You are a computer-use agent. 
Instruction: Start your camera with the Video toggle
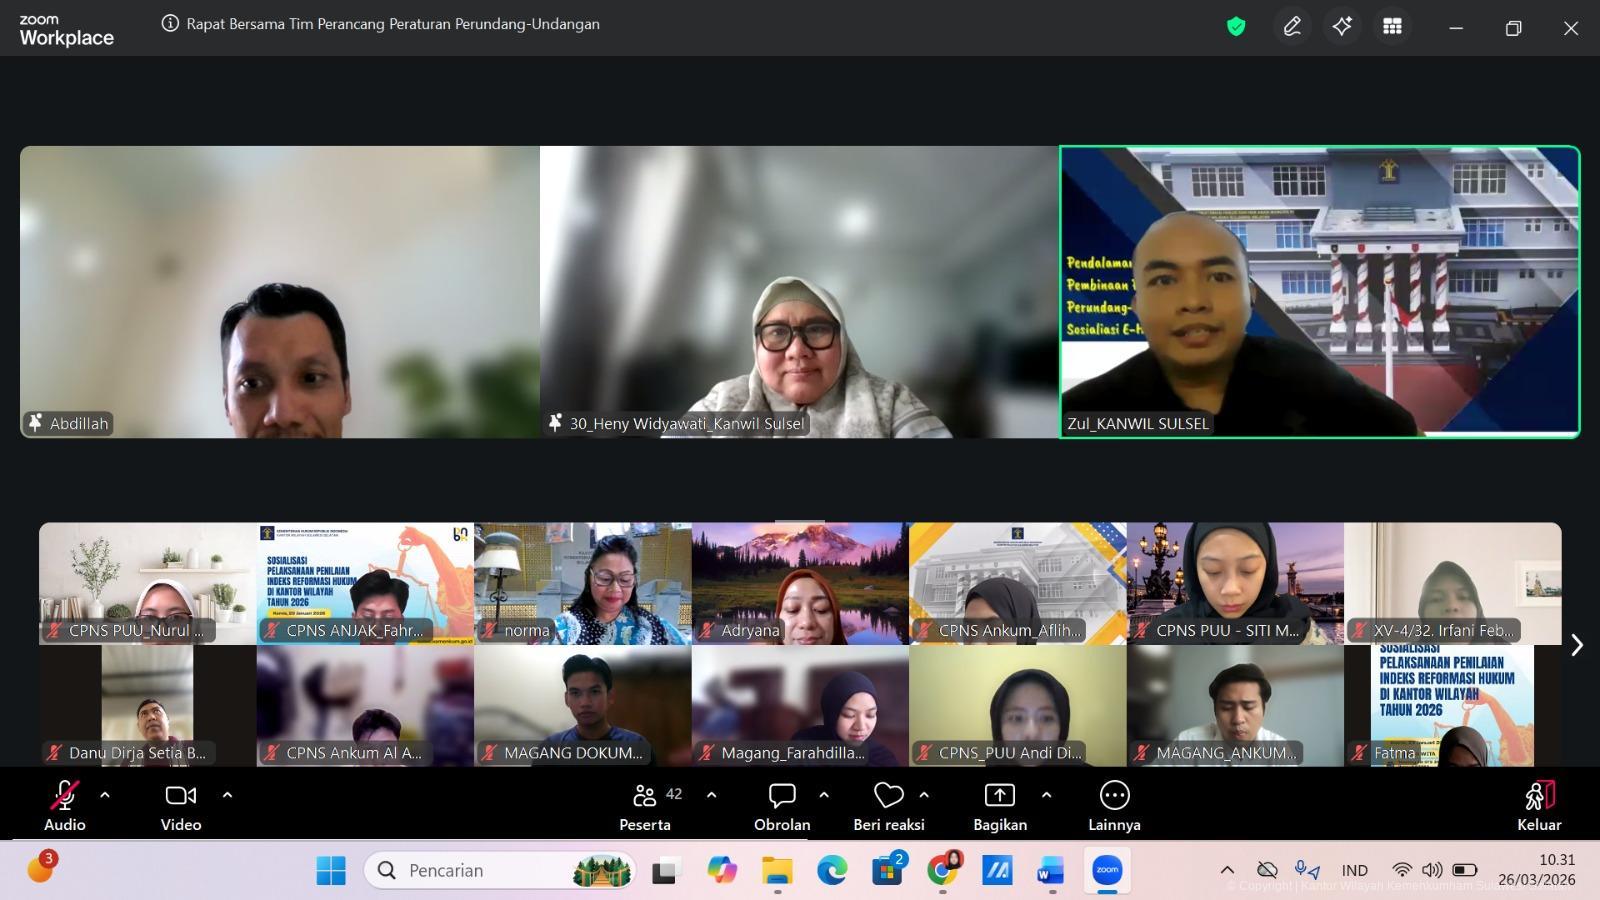[x=180, y=795]
